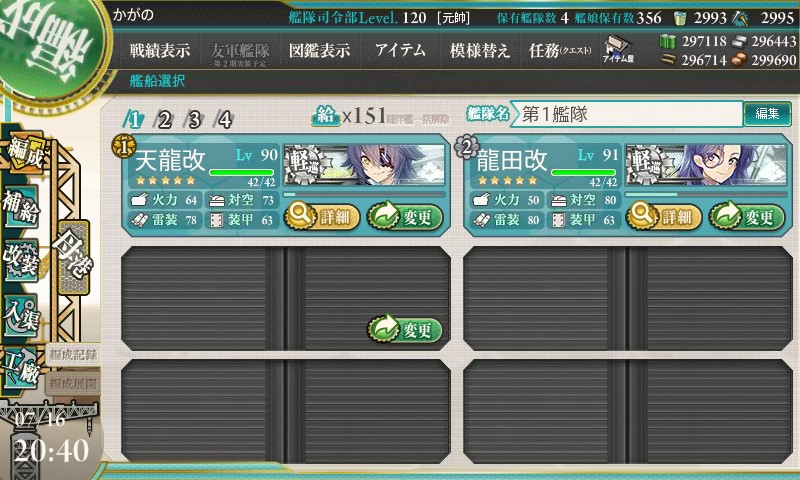Open 任務(クエスト) quest menu
The height and width of the screenshot is (480, 800).
pos(560,50)
